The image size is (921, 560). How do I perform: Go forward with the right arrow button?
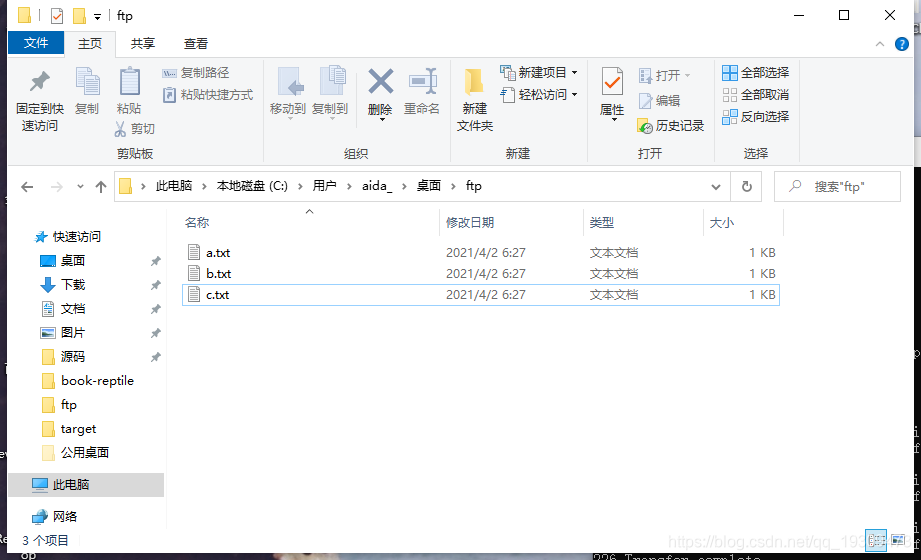pos(56,187)
